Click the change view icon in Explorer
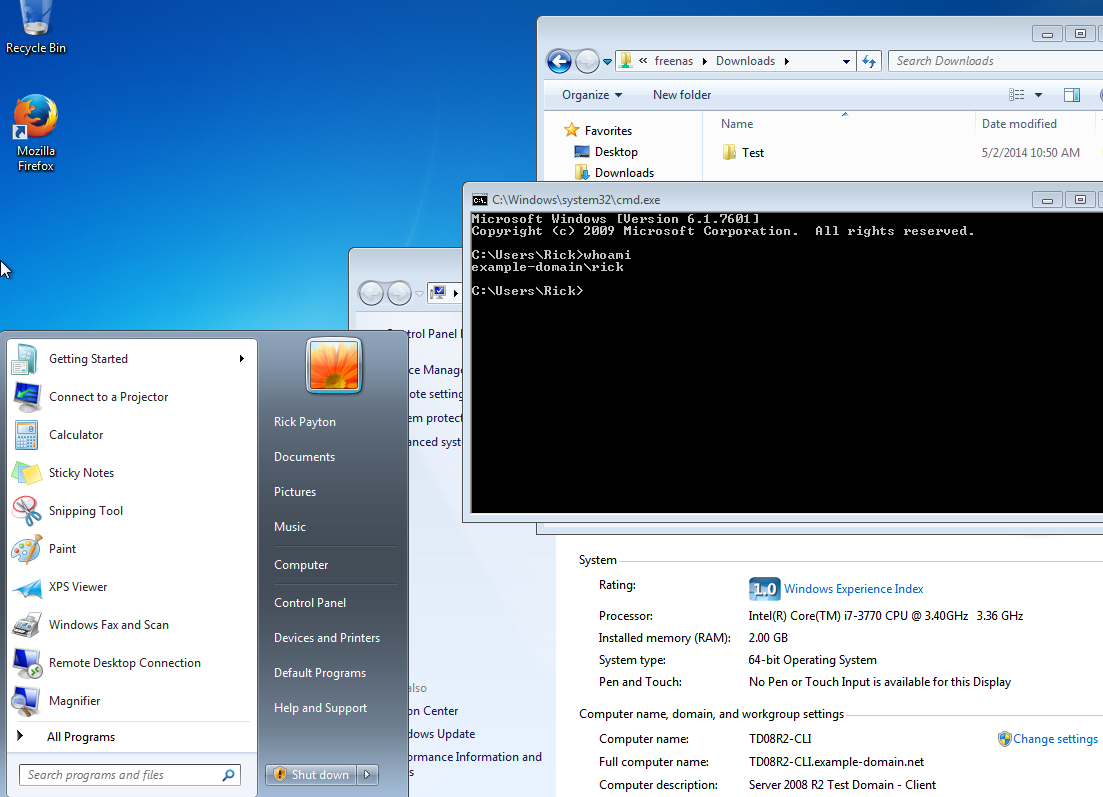Viewport: 1103px width, 797px height. coord(1016,95)
